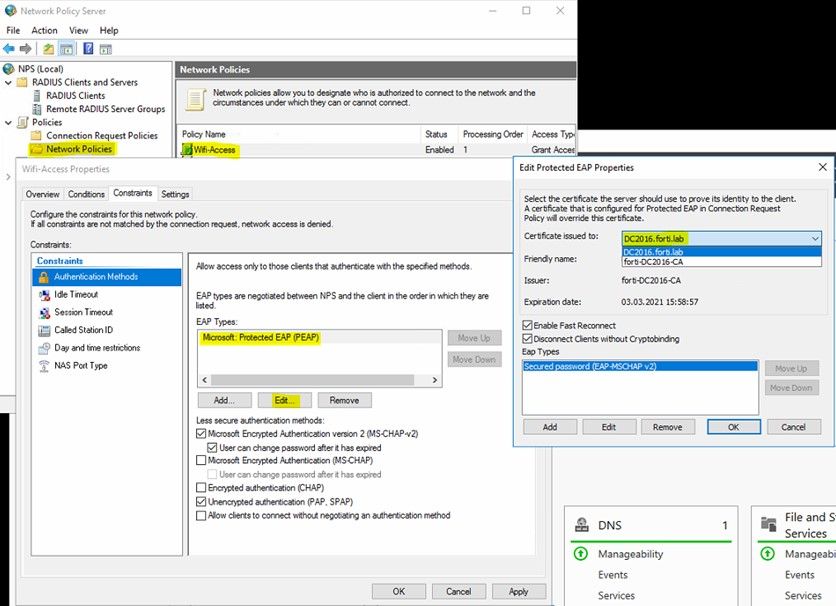Click the Policy Name column header
Screen dimensions: 836x606
coord(300,134)
